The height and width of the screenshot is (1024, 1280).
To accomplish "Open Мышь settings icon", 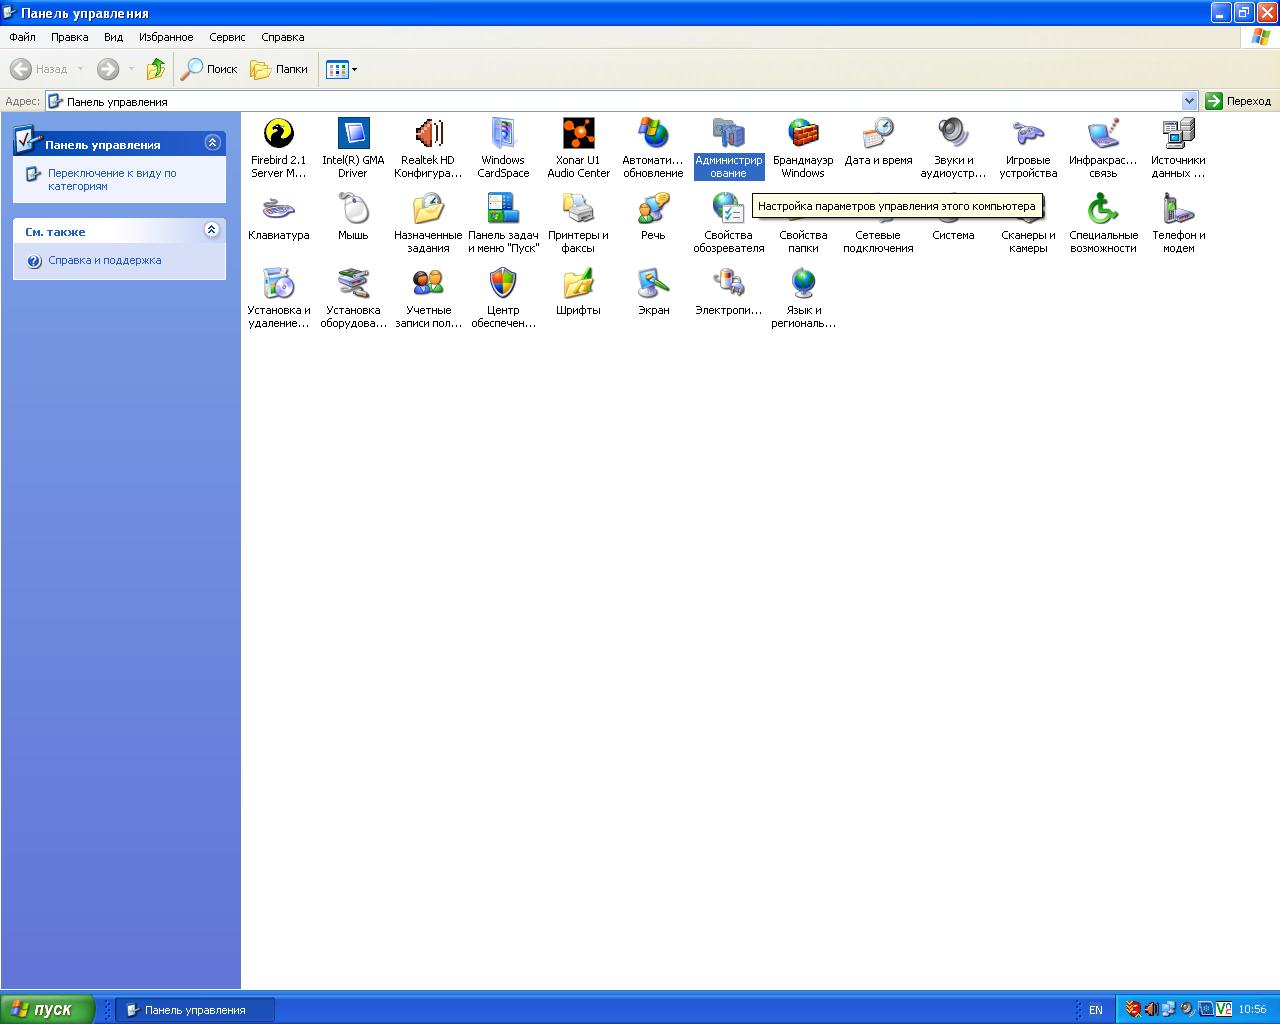I will 353,209.
